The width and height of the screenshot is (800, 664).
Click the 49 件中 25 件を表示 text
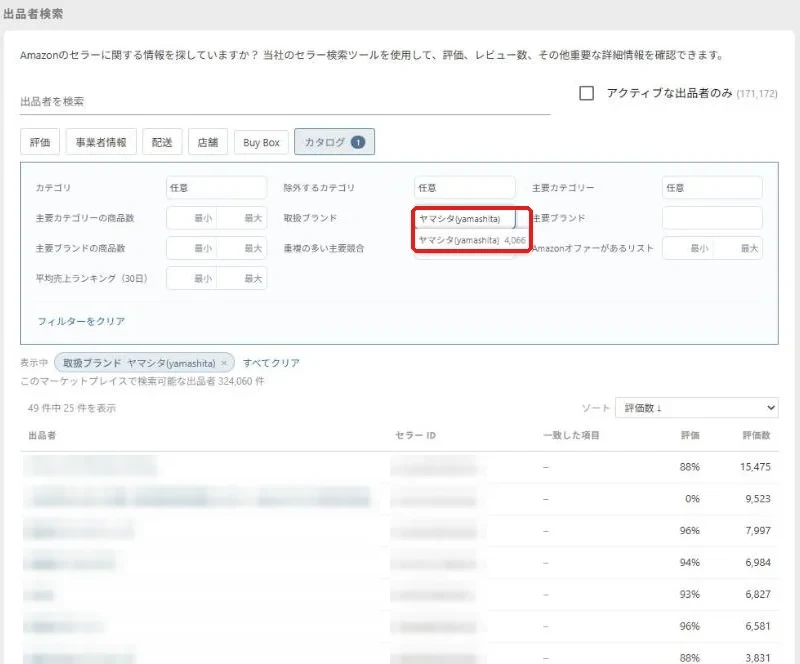[x=72, y=408]
